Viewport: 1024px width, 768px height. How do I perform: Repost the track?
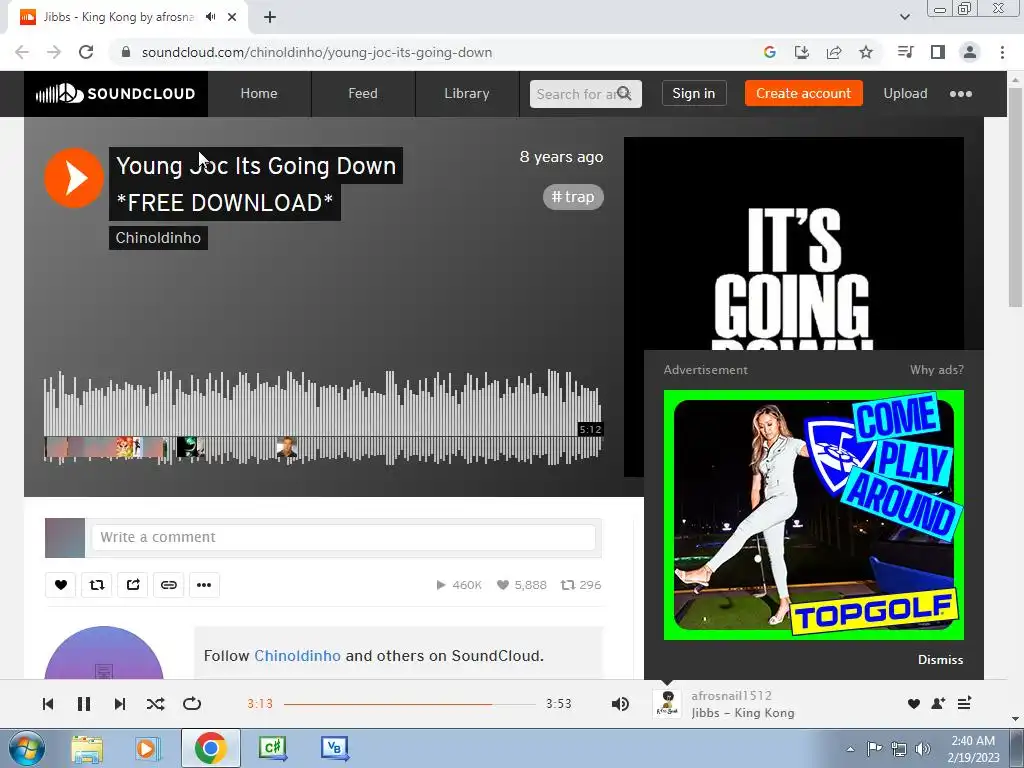pyautogui.click(x=97, y=584)
